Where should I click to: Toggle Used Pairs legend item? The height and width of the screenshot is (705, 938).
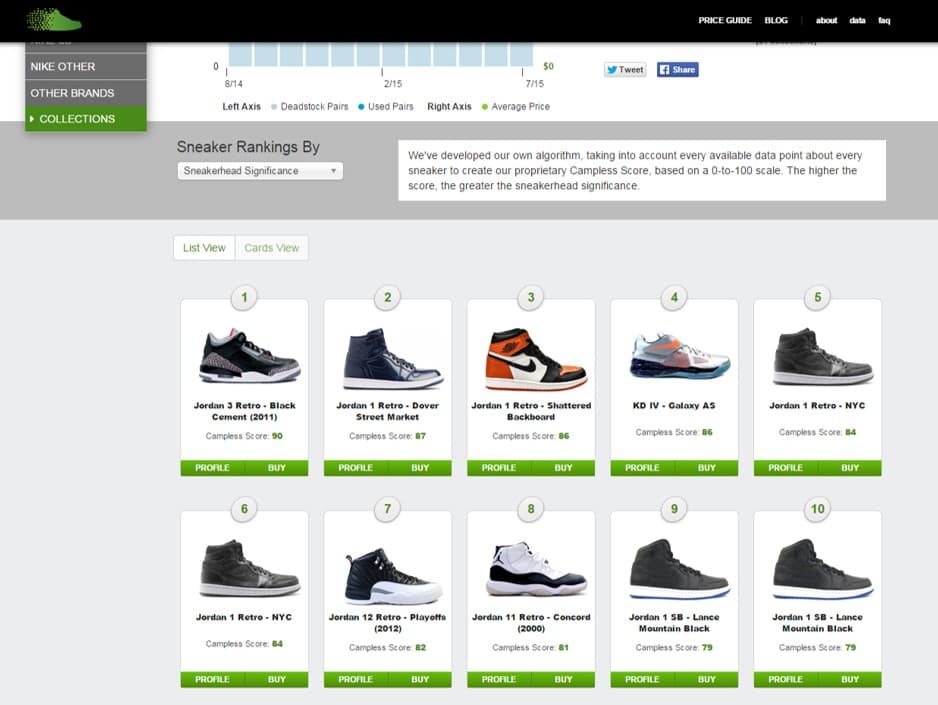(x=386, y=106)
